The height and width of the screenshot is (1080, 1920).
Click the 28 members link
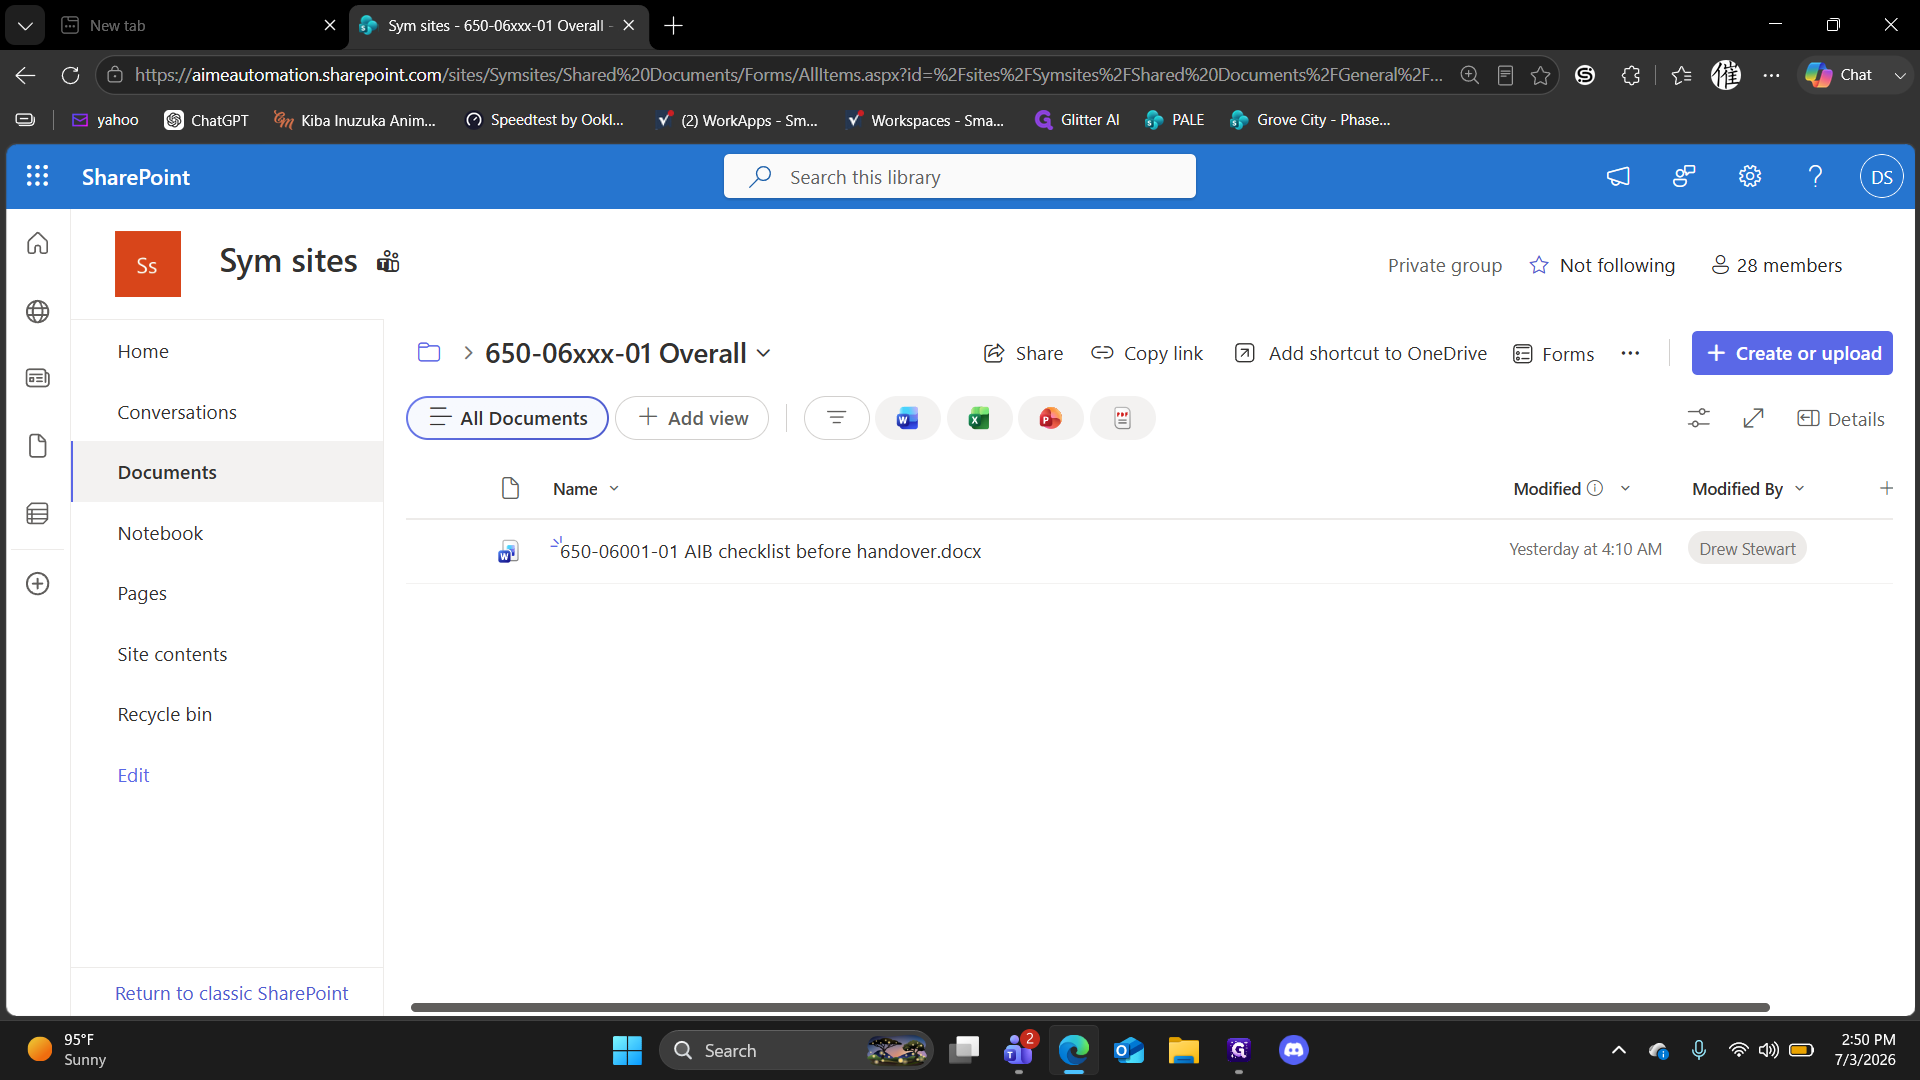1777,265
